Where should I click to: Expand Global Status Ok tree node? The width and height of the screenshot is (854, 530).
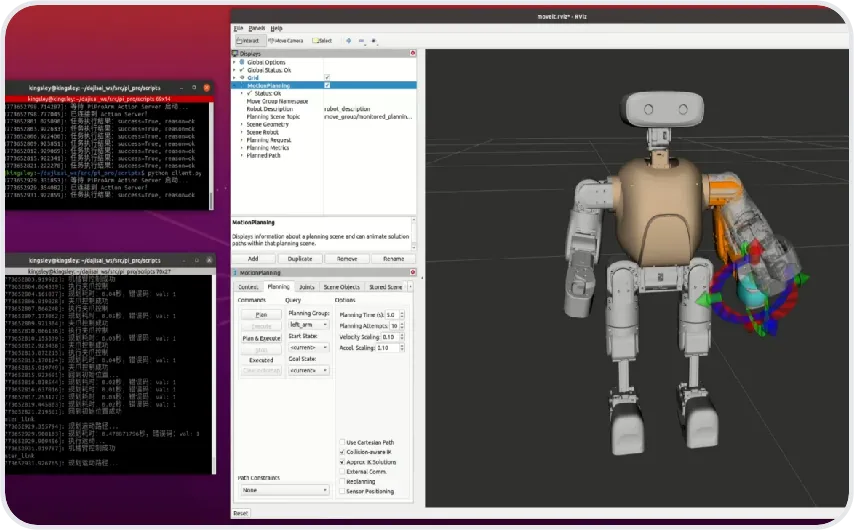(235, 70)
